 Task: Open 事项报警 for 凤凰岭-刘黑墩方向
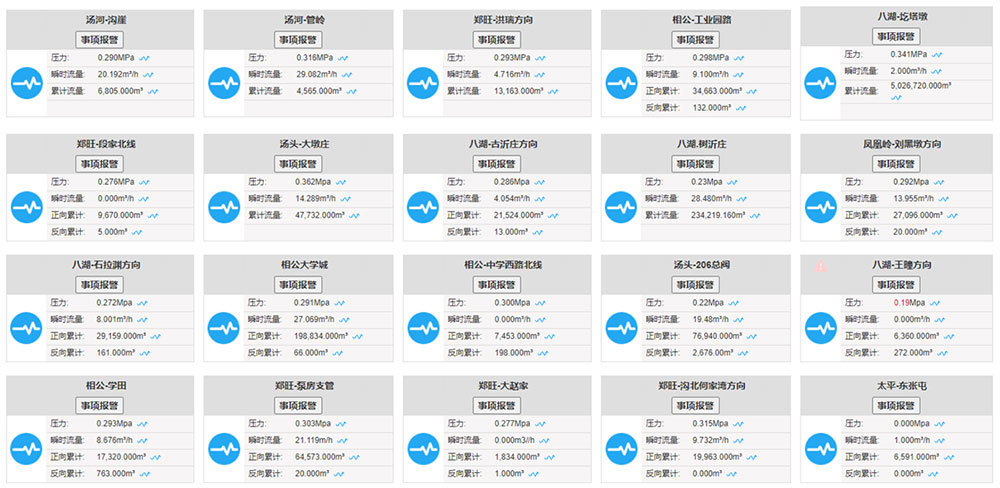click(x=896, y=164)
